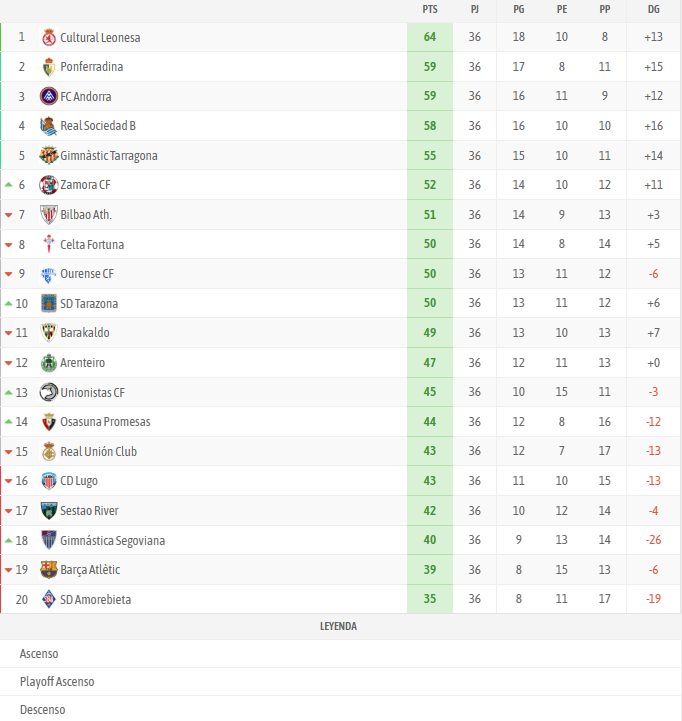Image resolution: width=682 pixels, height=721 pixels.
Task: Click the Bilbao Ath. striped shield
Action: pyautogui.click(x=49, y=215)
